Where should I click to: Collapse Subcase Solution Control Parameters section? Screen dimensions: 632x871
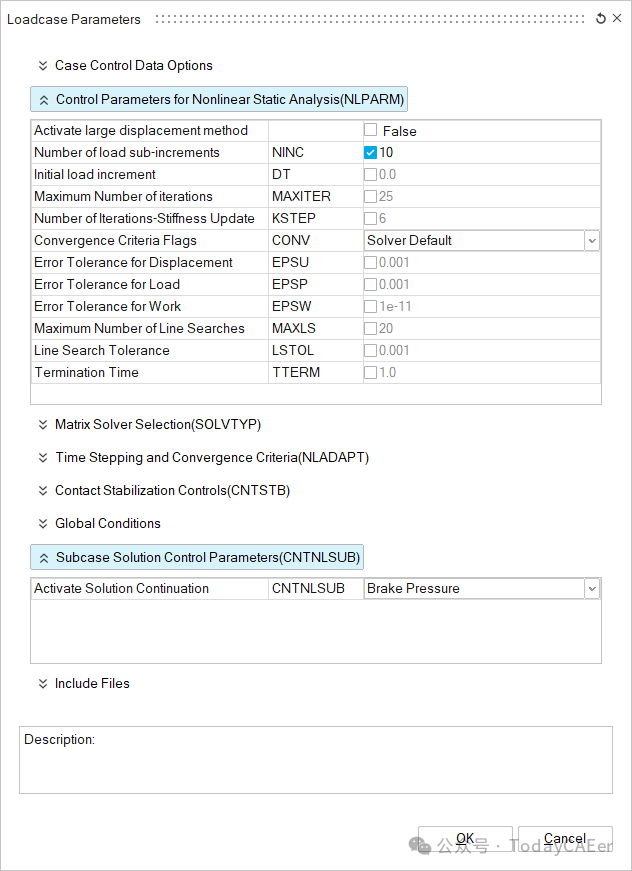coord(197,557)
